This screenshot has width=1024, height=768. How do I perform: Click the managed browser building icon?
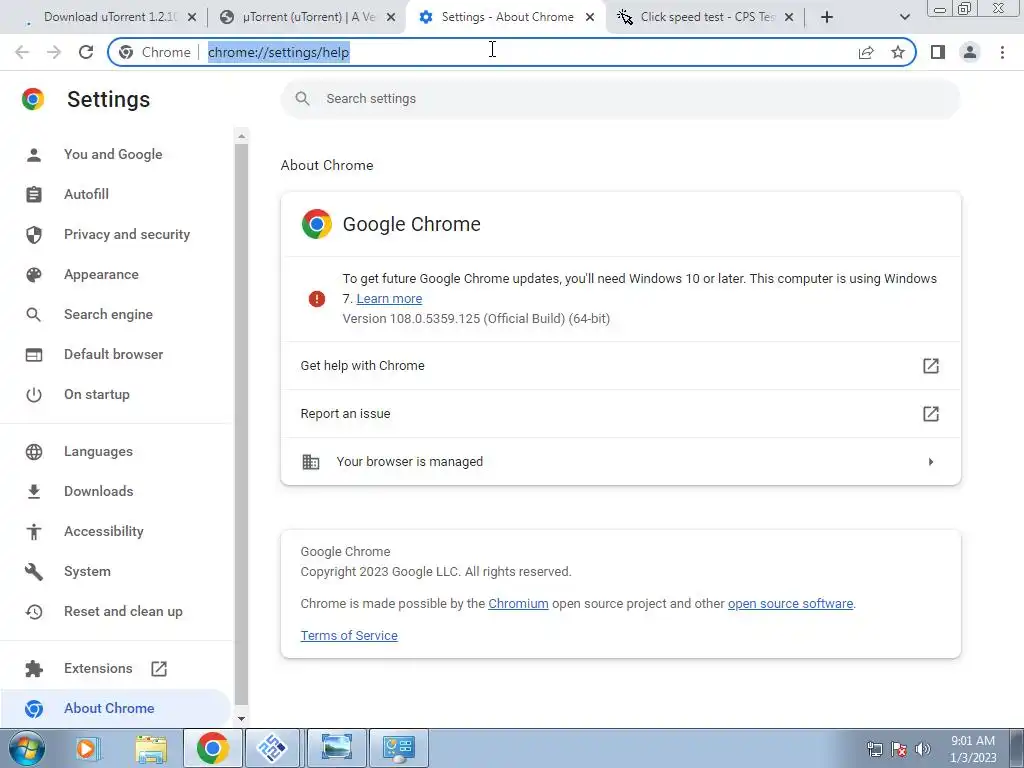[311, 462]
